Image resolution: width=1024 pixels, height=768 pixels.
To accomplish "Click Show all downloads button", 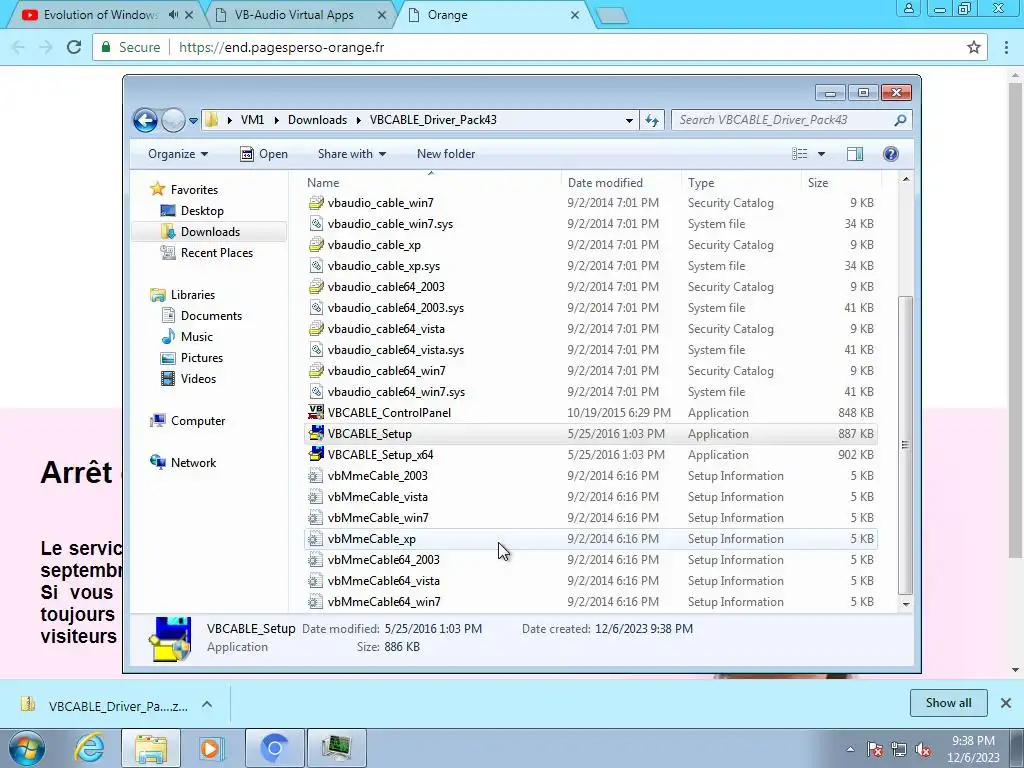I will 948,703.
